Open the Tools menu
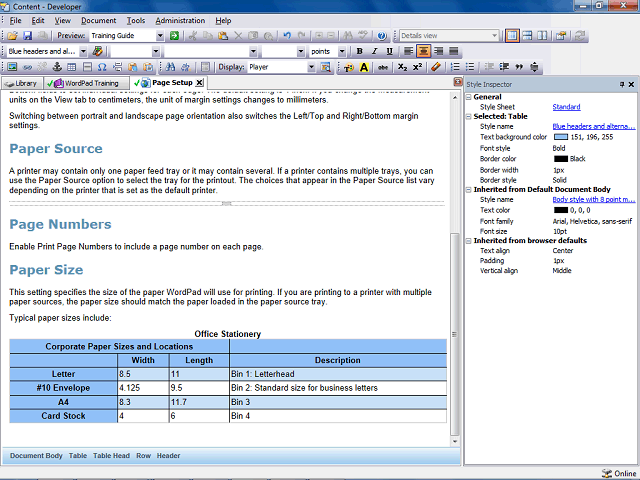 (x=136, y=20)
